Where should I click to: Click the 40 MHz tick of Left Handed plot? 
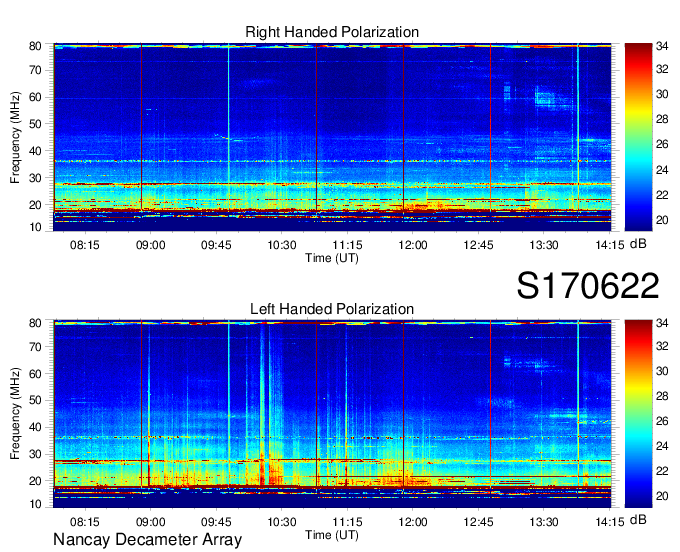pos(35,428)
